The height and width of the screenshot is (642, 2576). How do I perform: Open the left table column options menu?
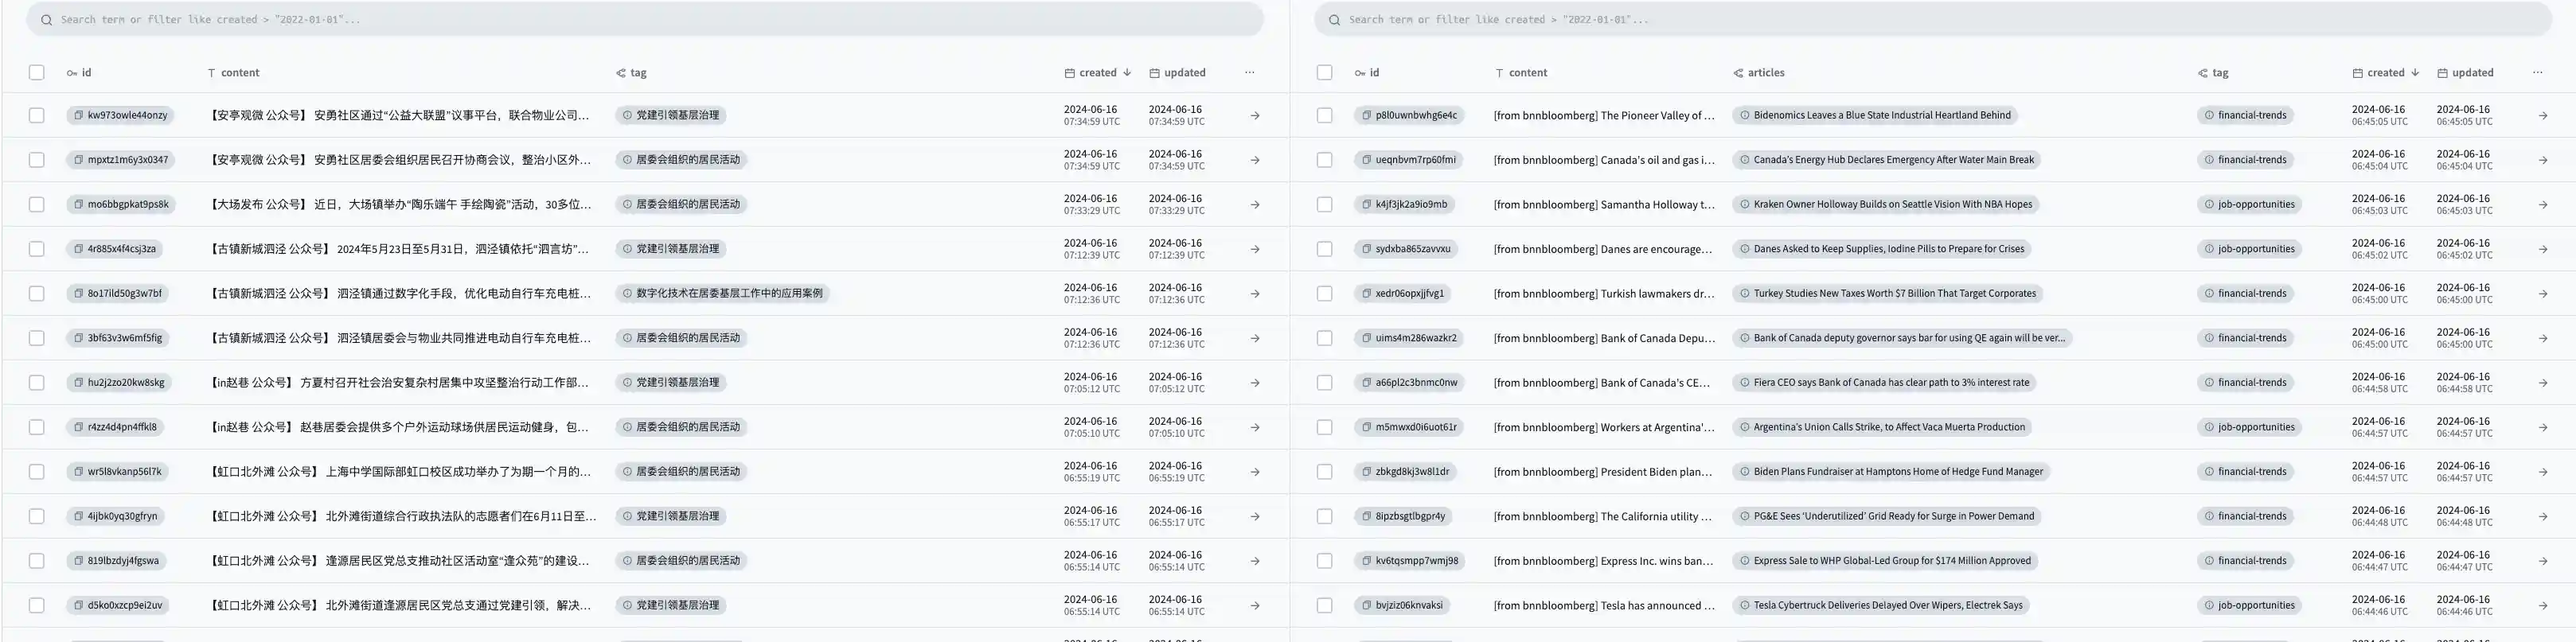pyautogui.click(x=1249, y=73)
